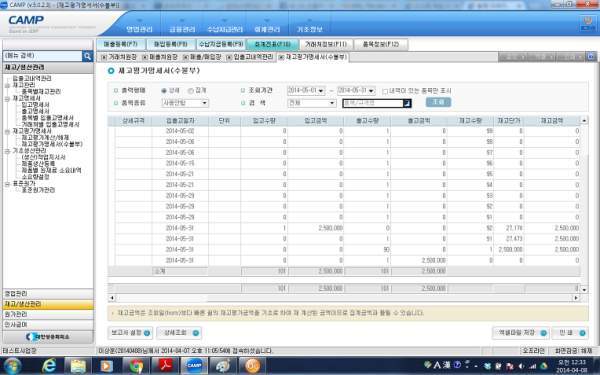Open the orange round app in the taskbar

pyautogui.click(x=252, y=365)
